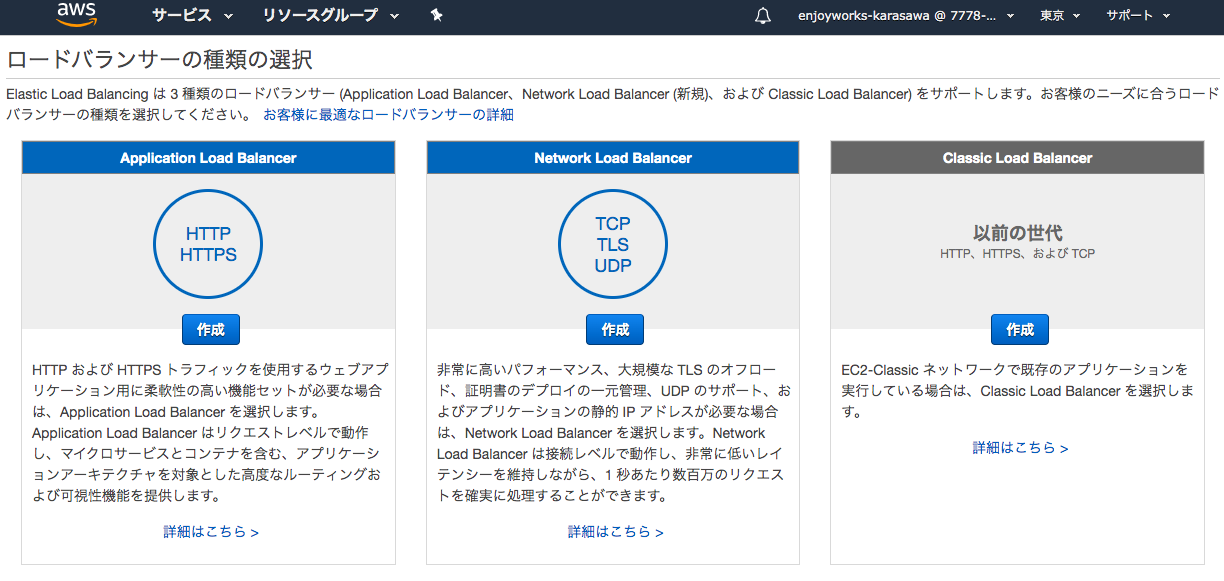Screen dimensions: 1224x581
Task: Click the ロードバランサーの種類の選択 page title
Action: pyautogui.click(x=159, y=60)
